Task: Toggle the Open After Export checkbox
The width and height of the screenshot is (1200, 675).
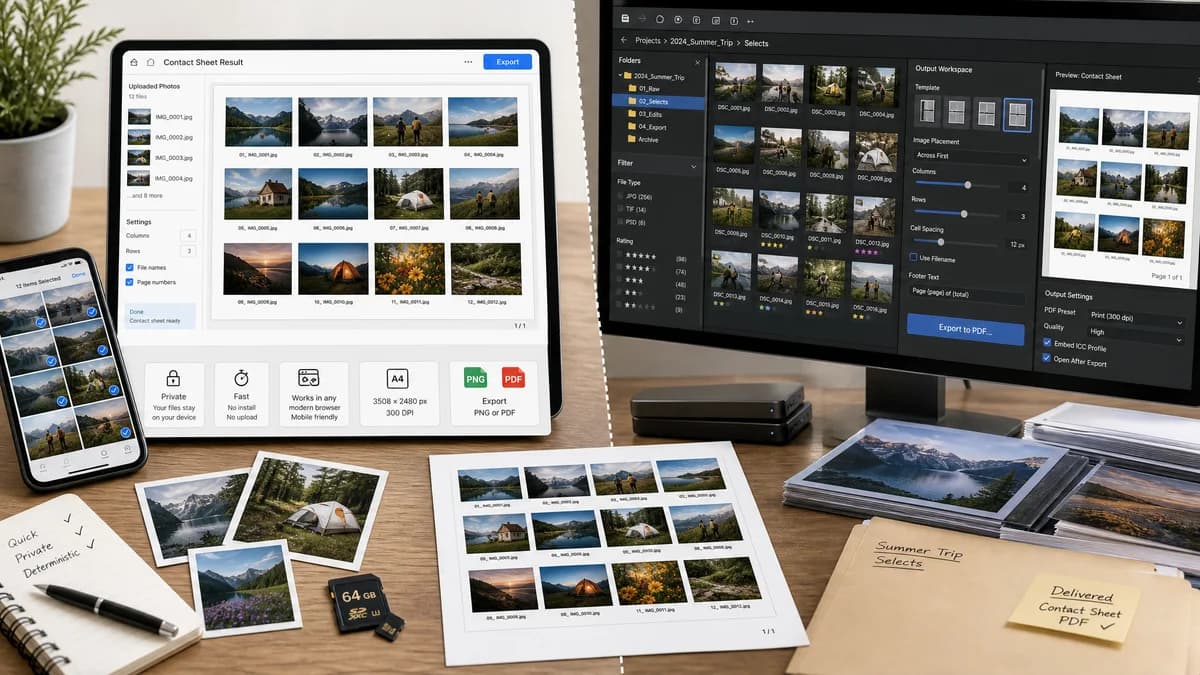Action: 1047,358
